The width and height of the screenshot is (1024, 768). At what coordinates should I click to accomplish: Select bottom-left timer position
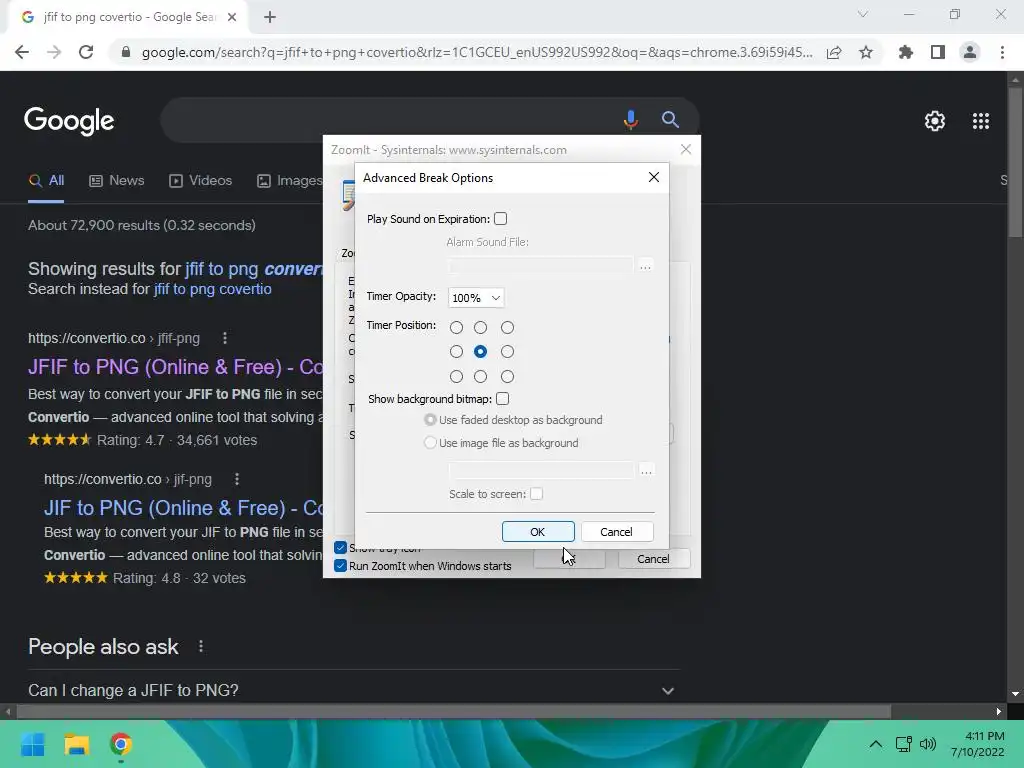(x=456, y=376)
